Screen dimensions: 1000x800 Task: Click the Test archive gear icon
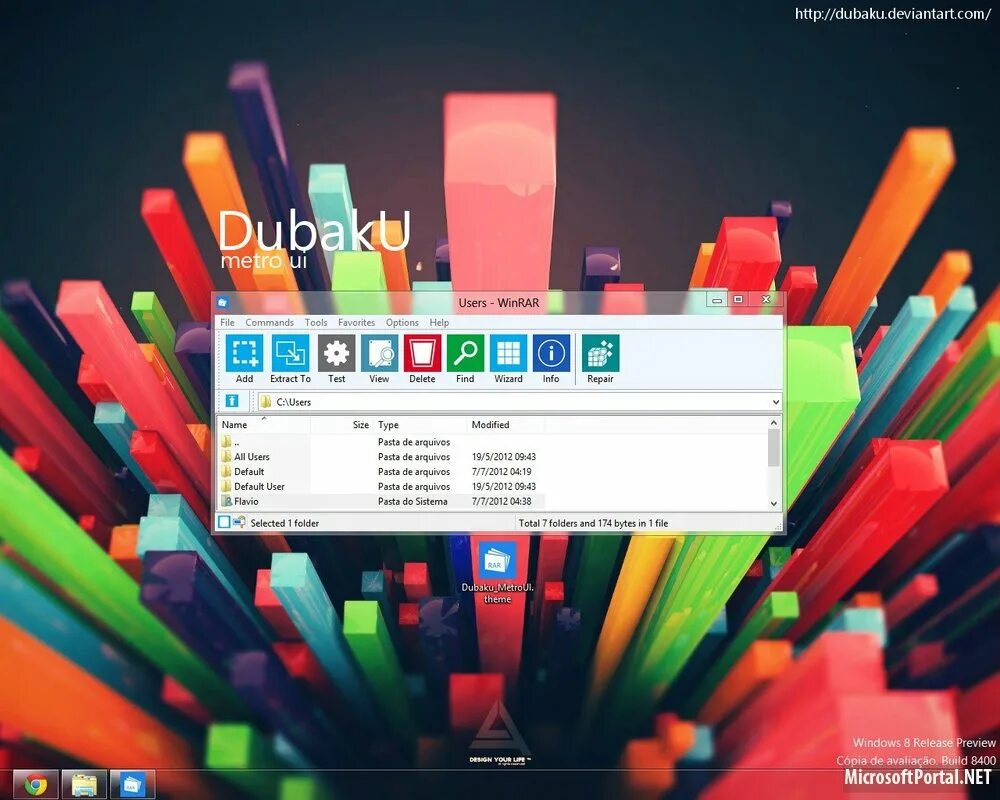point(337,352)
